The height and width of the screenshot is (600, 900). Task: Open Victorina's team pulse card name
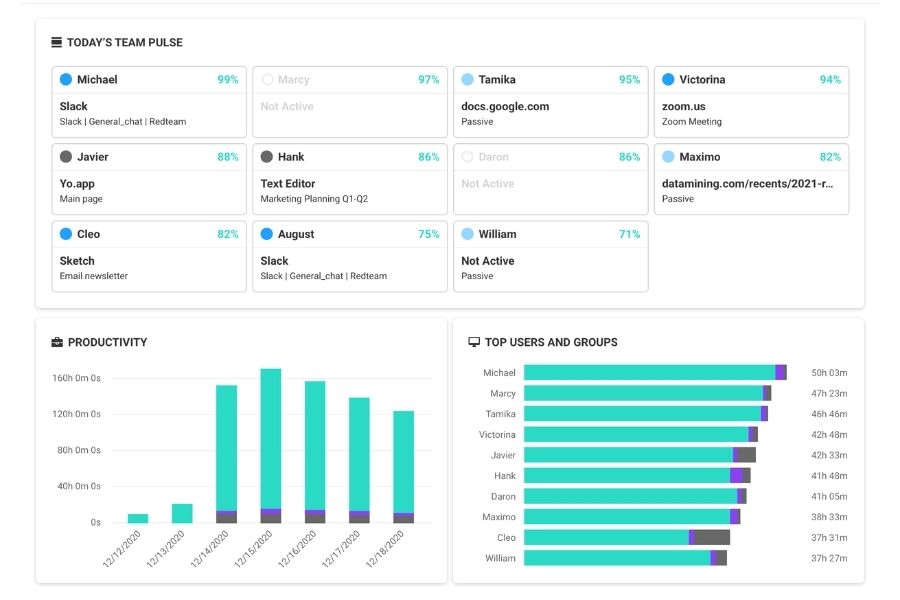click(x=702, y=79)
